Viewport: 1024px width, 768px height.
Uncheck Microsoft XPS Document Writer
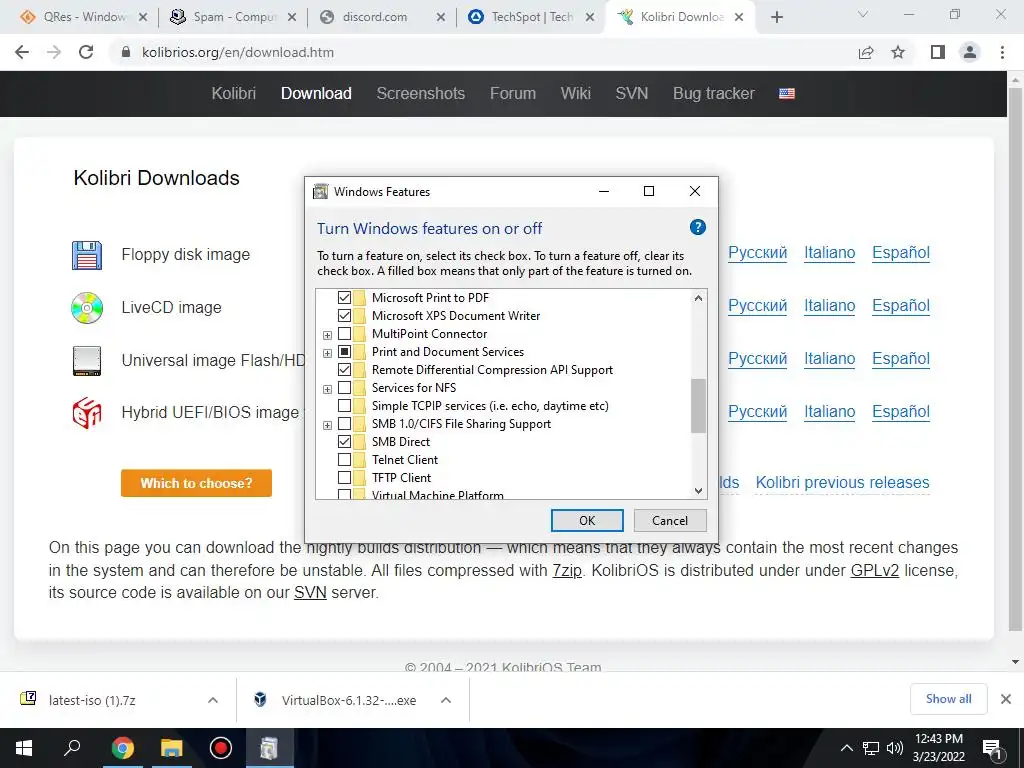point(344,315)
